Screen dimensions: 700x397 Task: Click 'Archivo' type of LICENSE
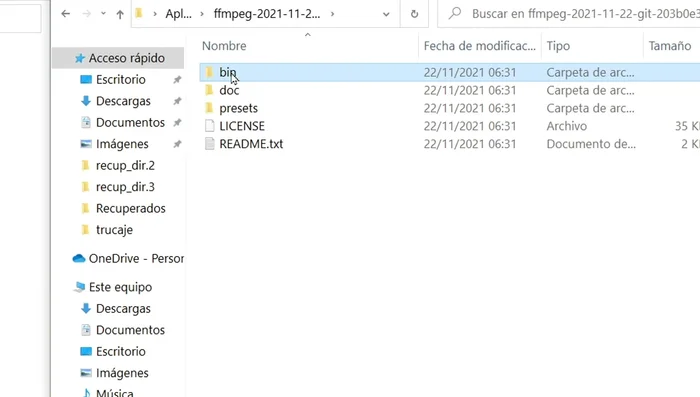[x=567, y=126]
